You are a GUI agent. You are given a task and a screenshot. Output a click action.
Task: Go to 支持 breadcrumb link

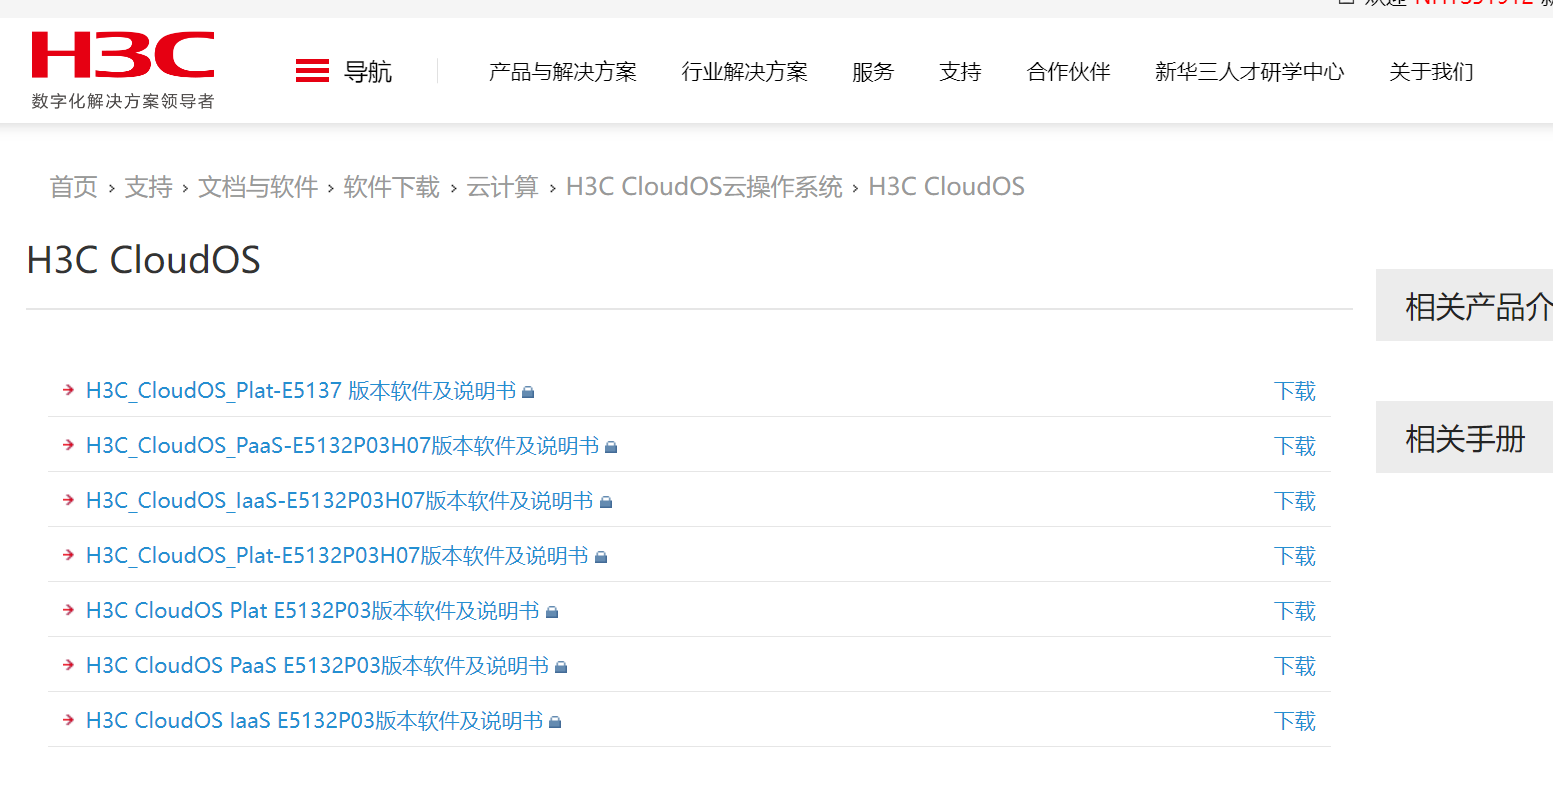[x=148, y=187]
